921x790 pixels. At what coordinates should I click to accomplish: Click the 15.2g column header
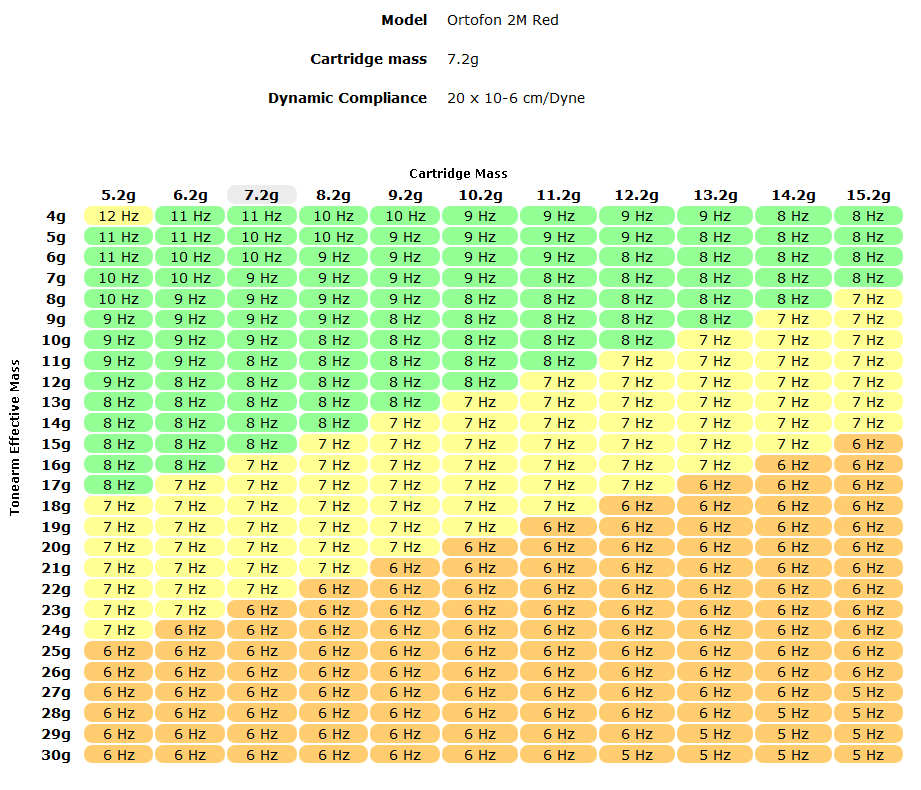tap(868, 195)
